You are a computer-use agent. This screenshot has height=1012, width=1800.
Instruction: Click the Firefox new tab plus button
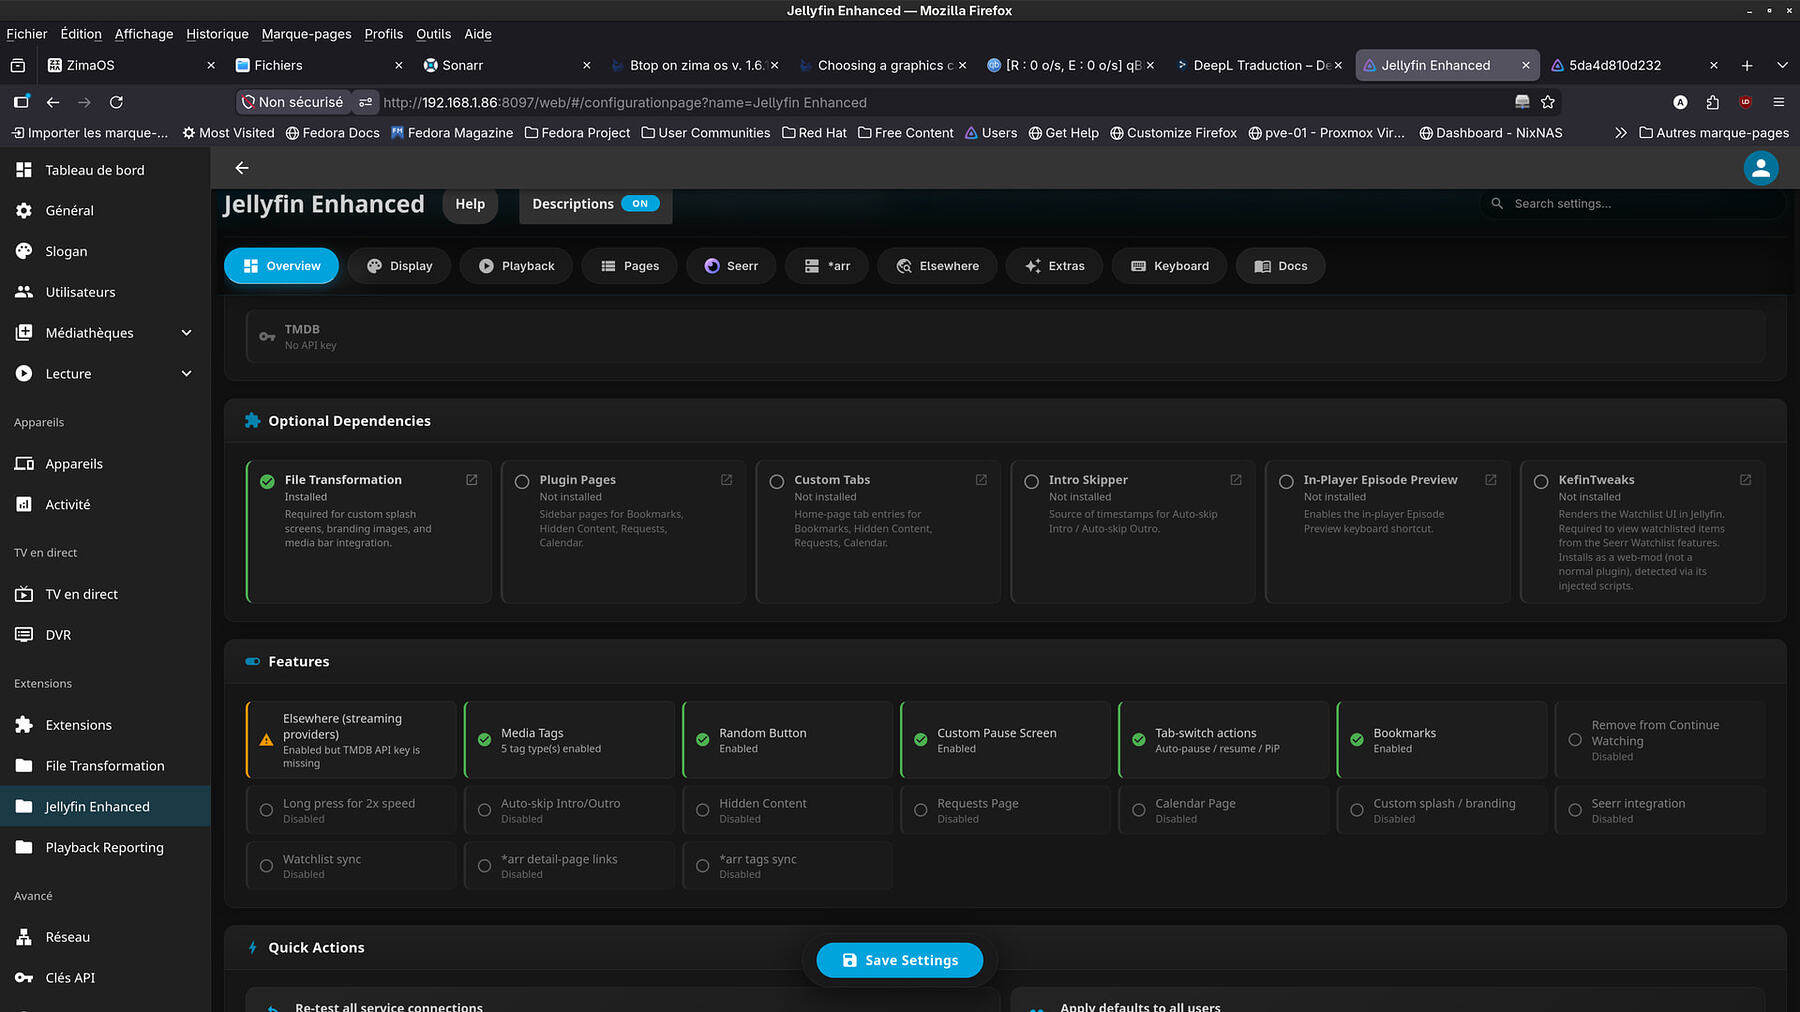coord(1747,66)
